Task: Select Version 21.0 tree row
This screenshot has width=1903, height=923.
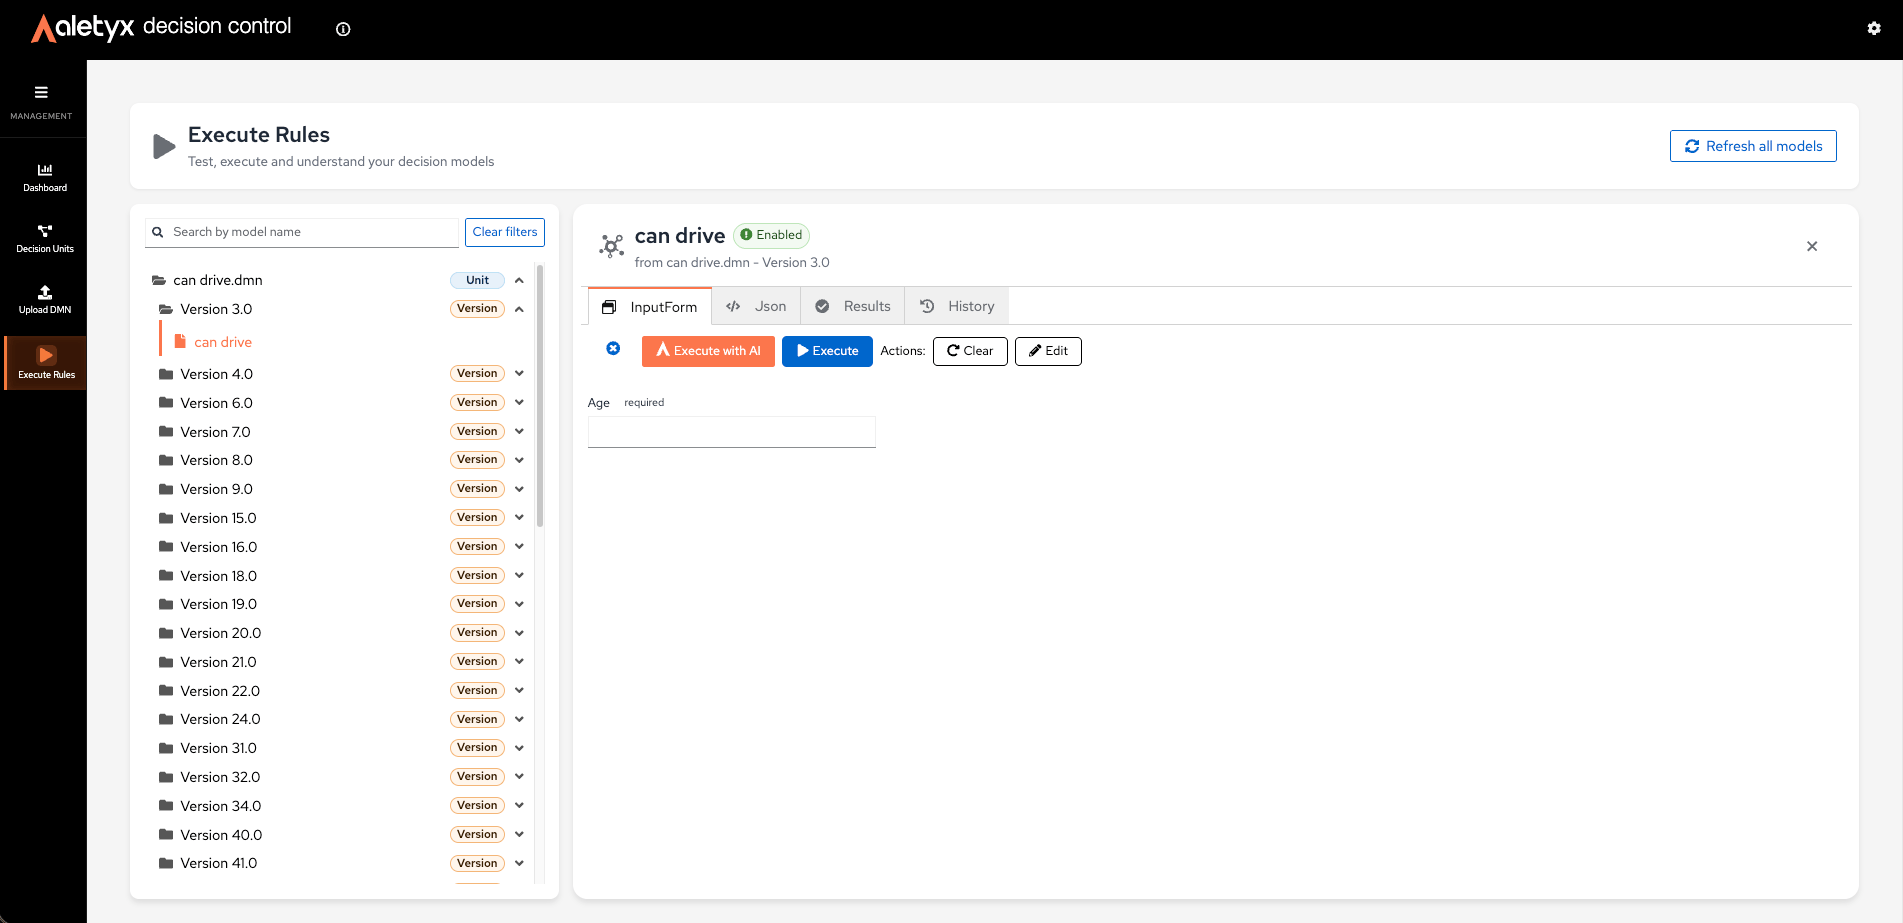Action: tap(340, 662)
